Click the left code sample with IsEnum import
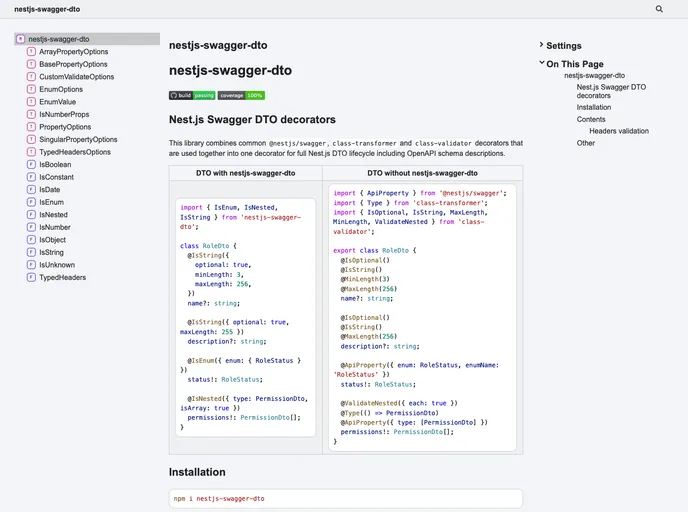Image resolution: width=688 pixels, height=512 pixels. [246, 317]
